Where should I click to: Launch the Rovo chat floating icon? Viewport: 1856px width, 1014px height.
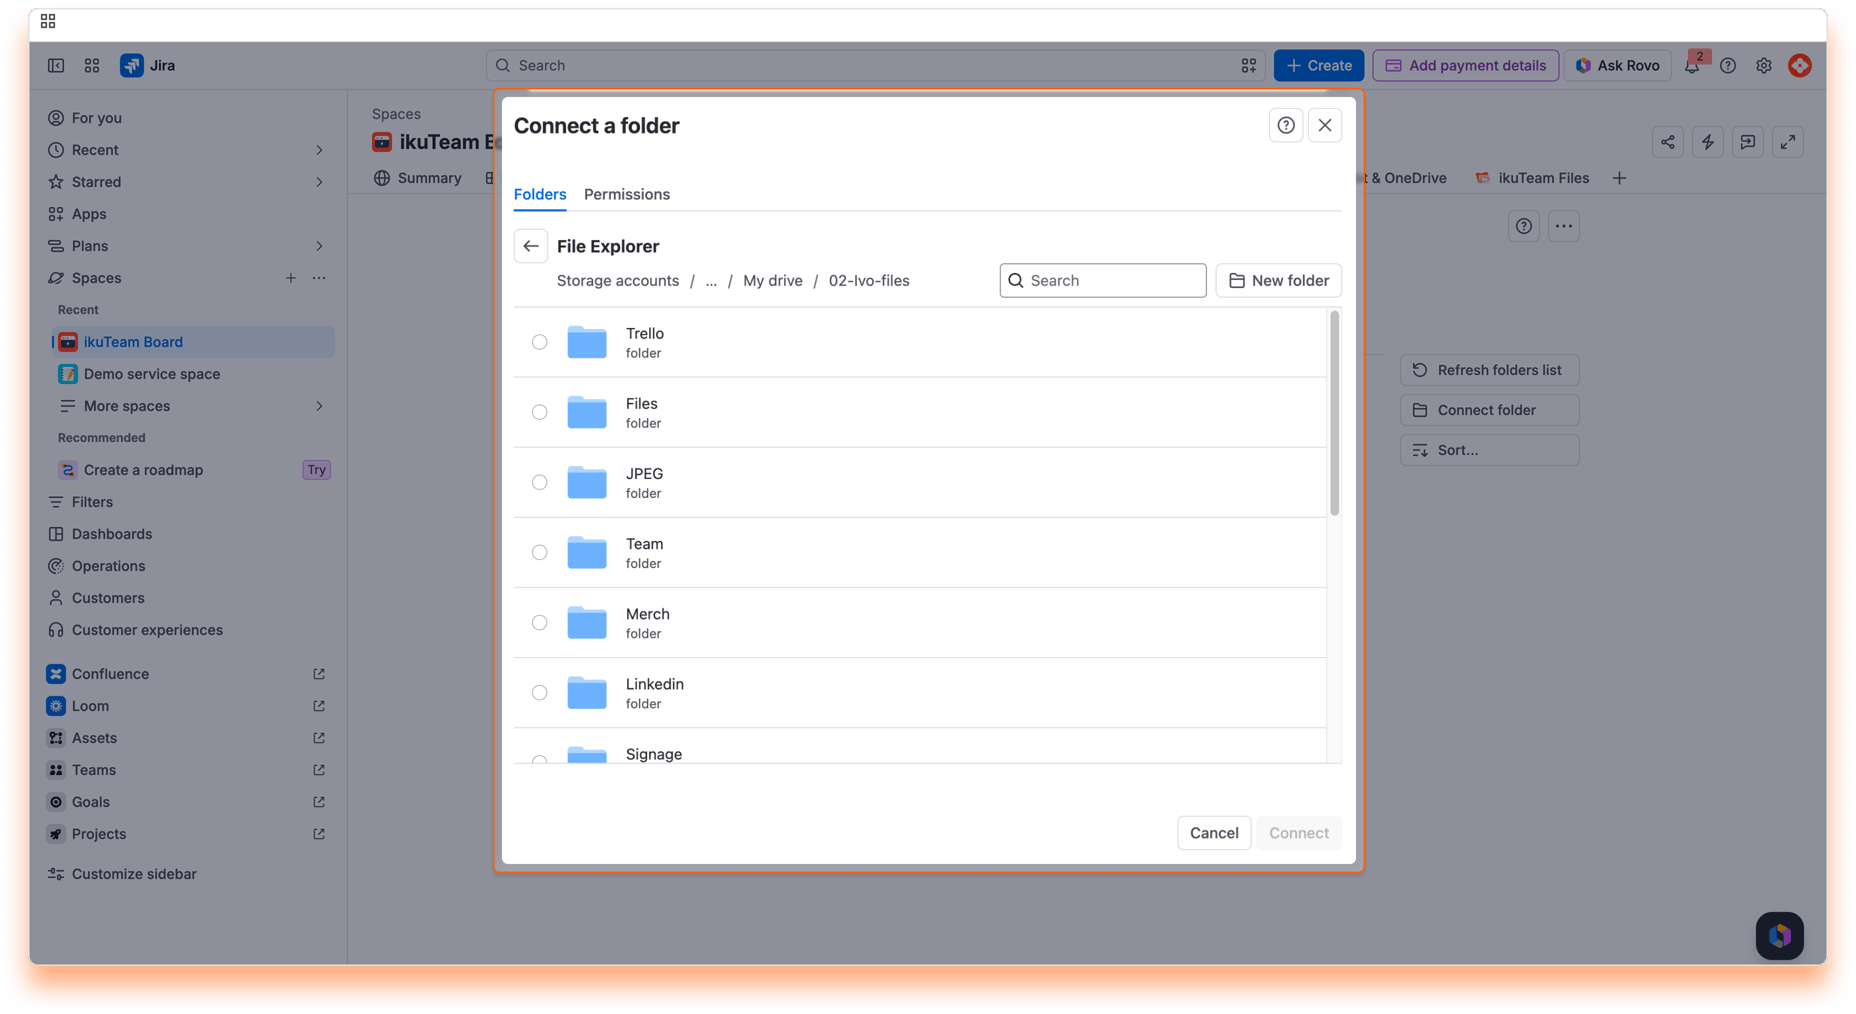point(1780,936)
